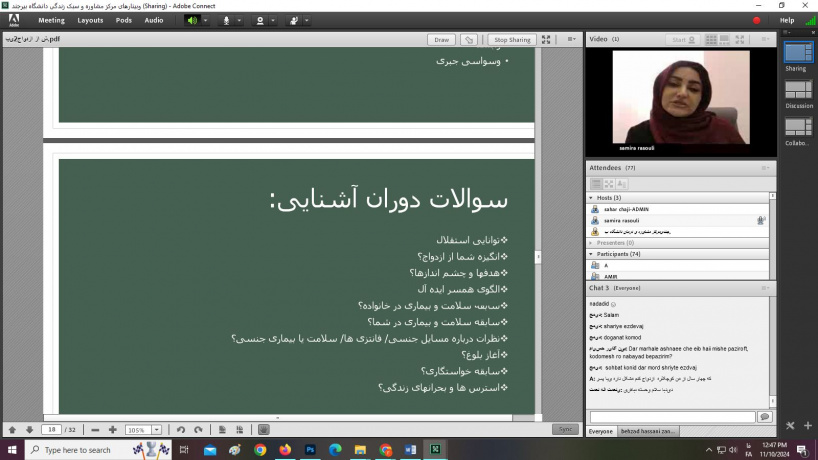818x460 pixels.
Task: Maximize the Video pod
Action: [x=740, y=40]
